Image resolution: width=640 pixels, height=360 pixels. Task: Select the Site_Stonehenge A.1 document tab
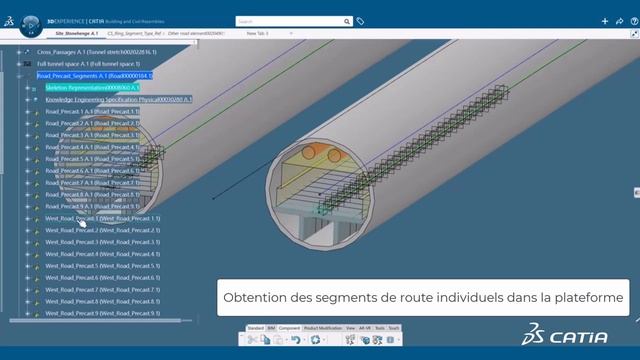click(x=77, y=33)
